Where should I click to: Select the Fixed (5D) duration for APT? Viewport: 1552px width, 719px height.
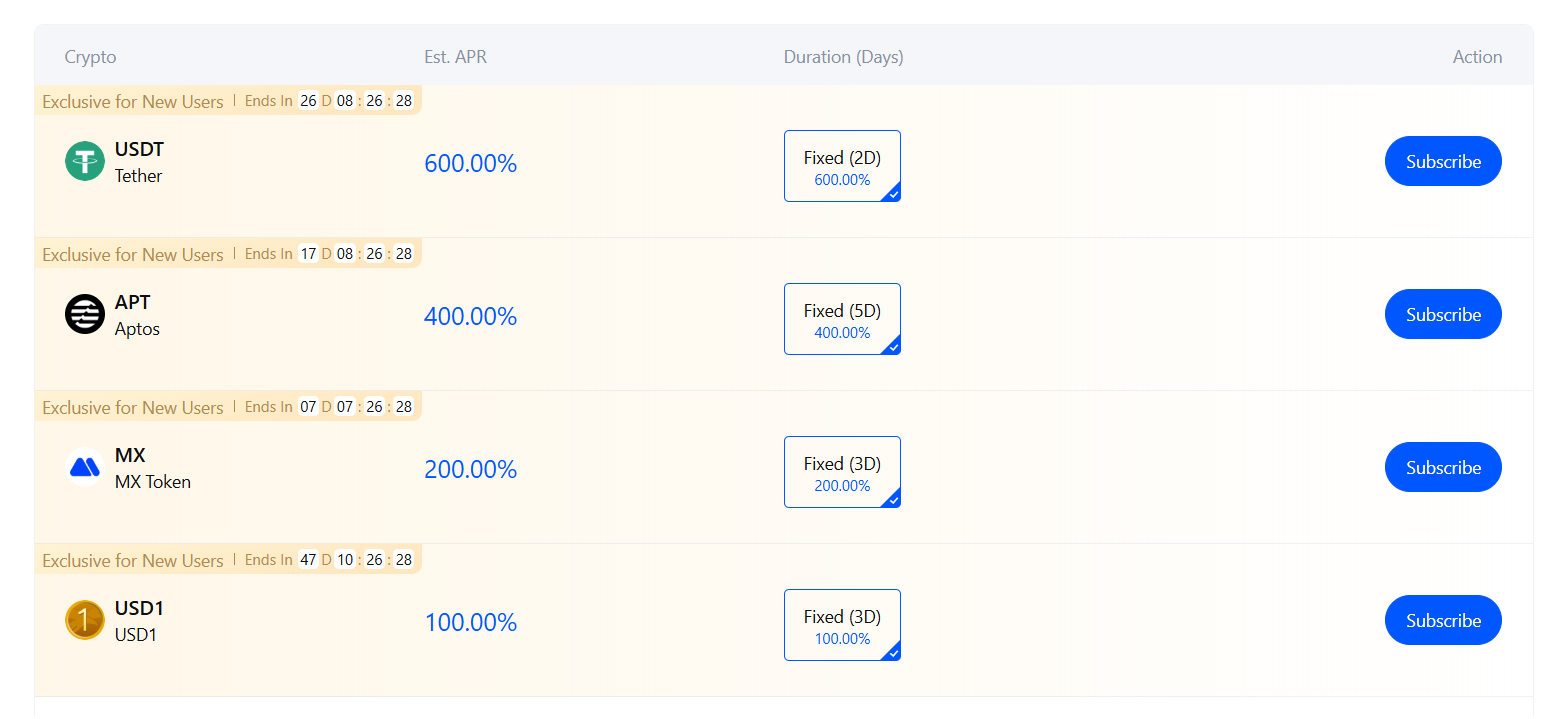point(842,319)
